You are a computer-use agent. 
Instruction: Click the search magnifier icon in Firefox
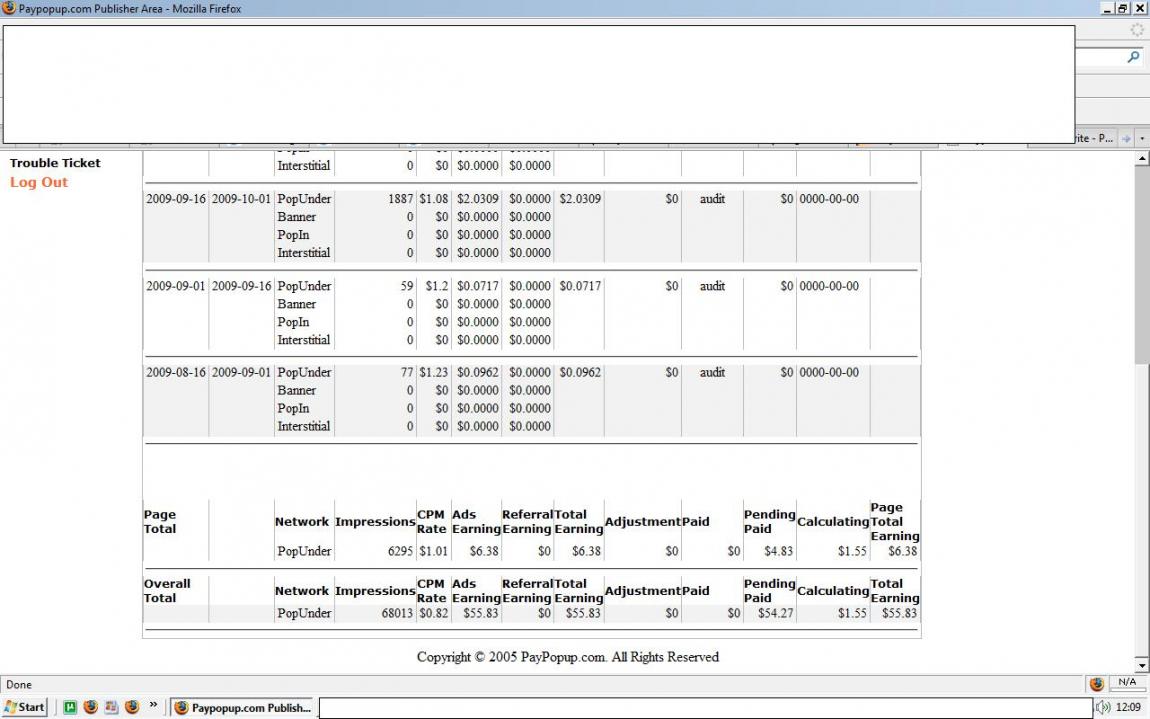point(1133,56)
